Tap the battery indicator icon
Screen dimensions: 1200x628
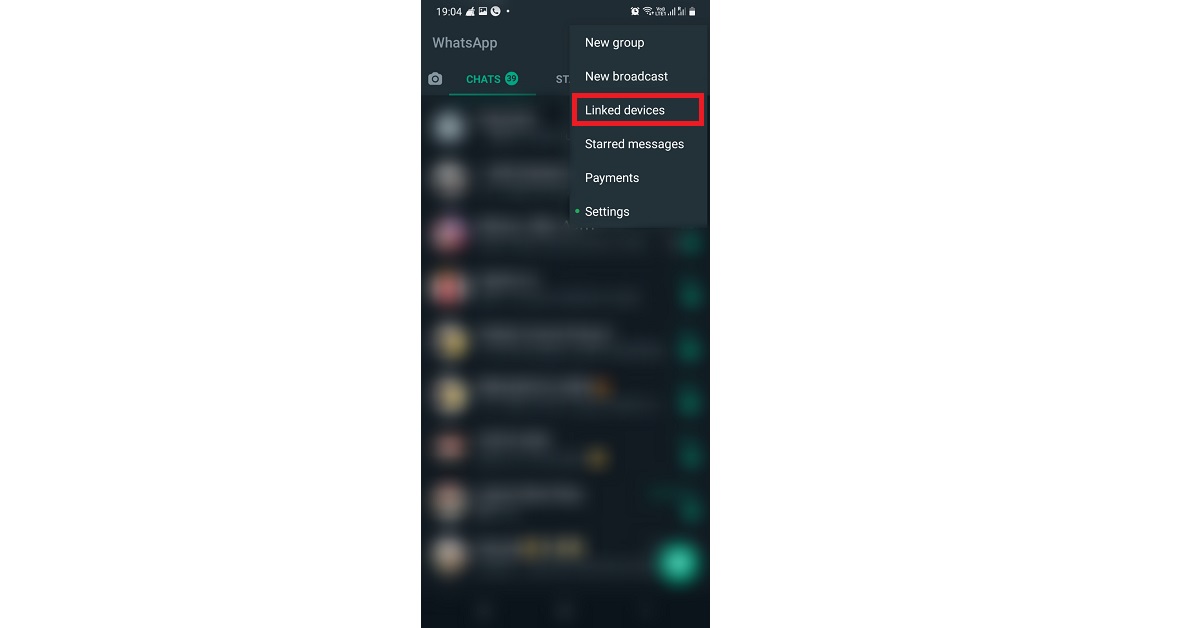click(693, 12)
